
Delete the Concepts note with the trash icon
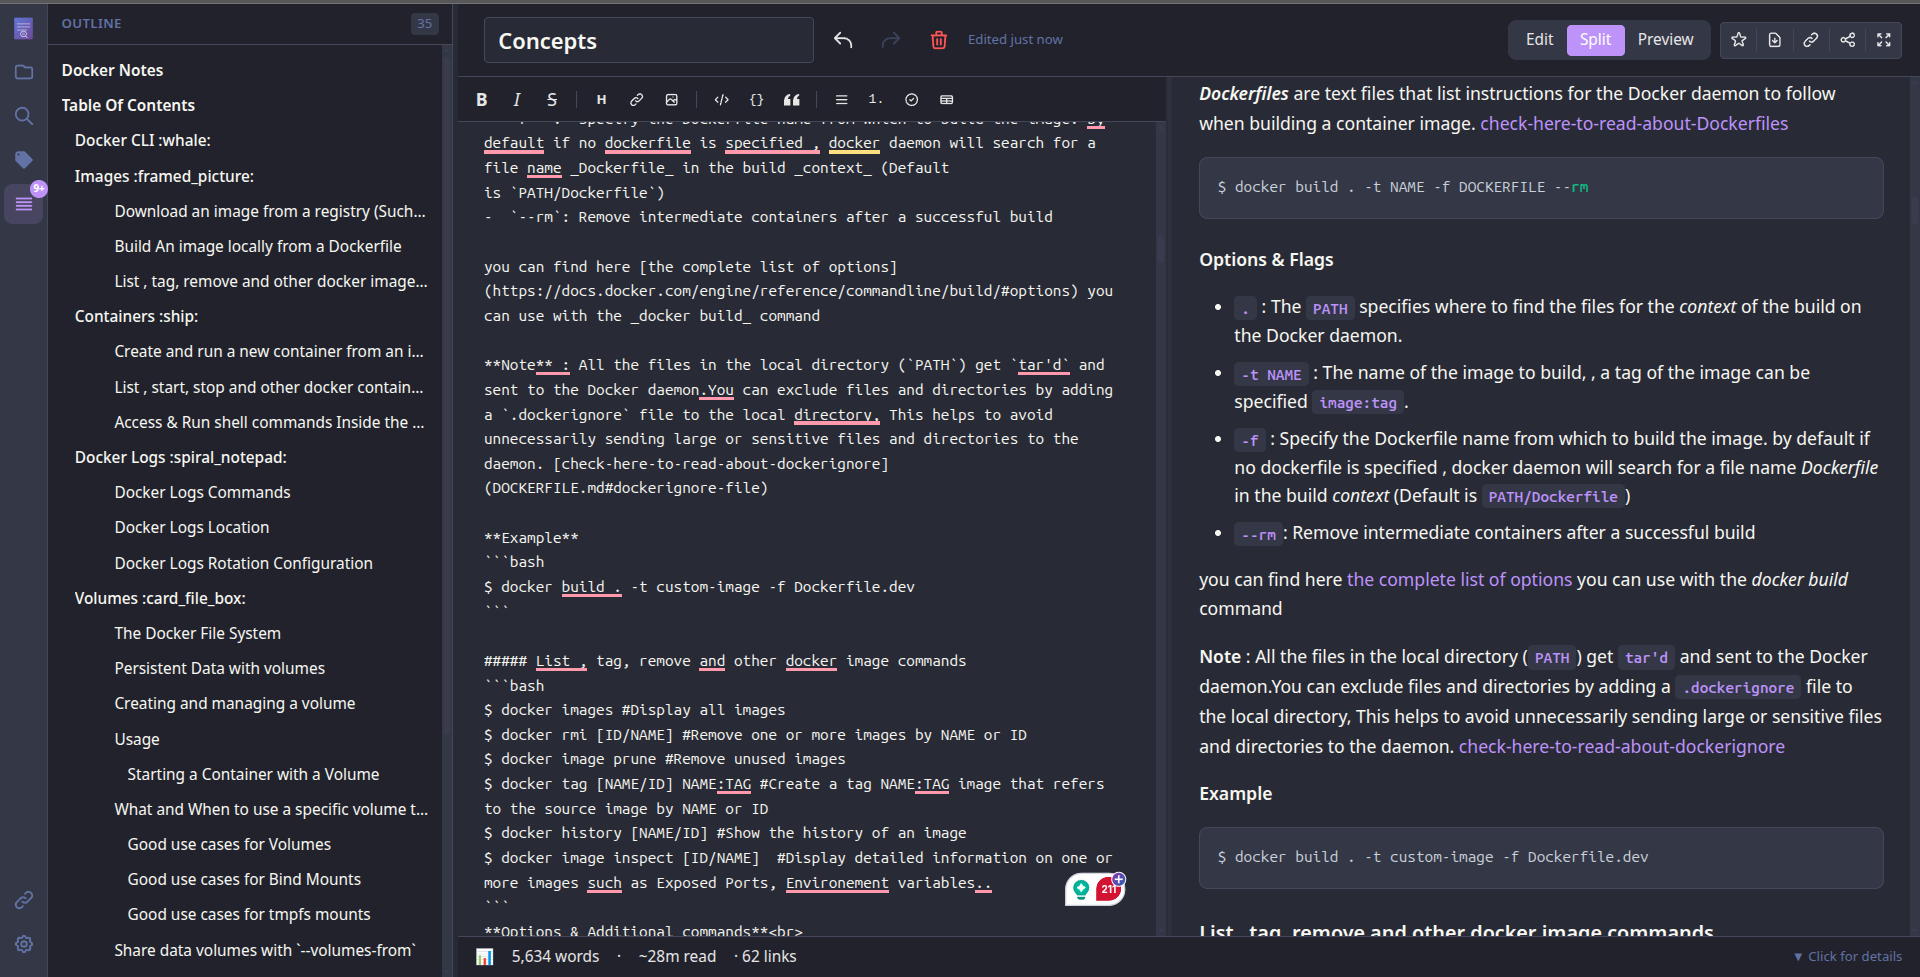tap(938, 40)
